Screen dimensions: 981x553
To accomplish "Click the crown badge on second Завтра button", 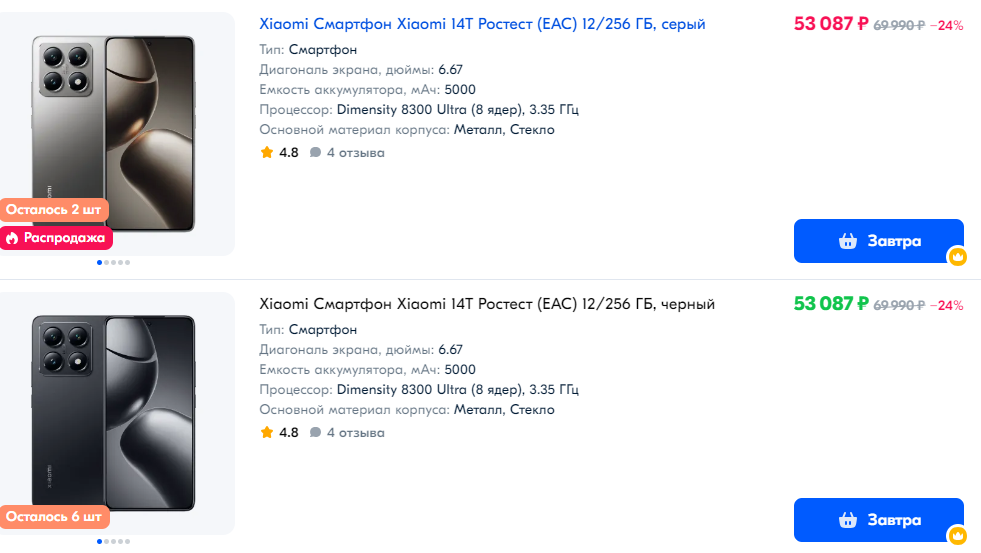I will click(x=957, y=535).
